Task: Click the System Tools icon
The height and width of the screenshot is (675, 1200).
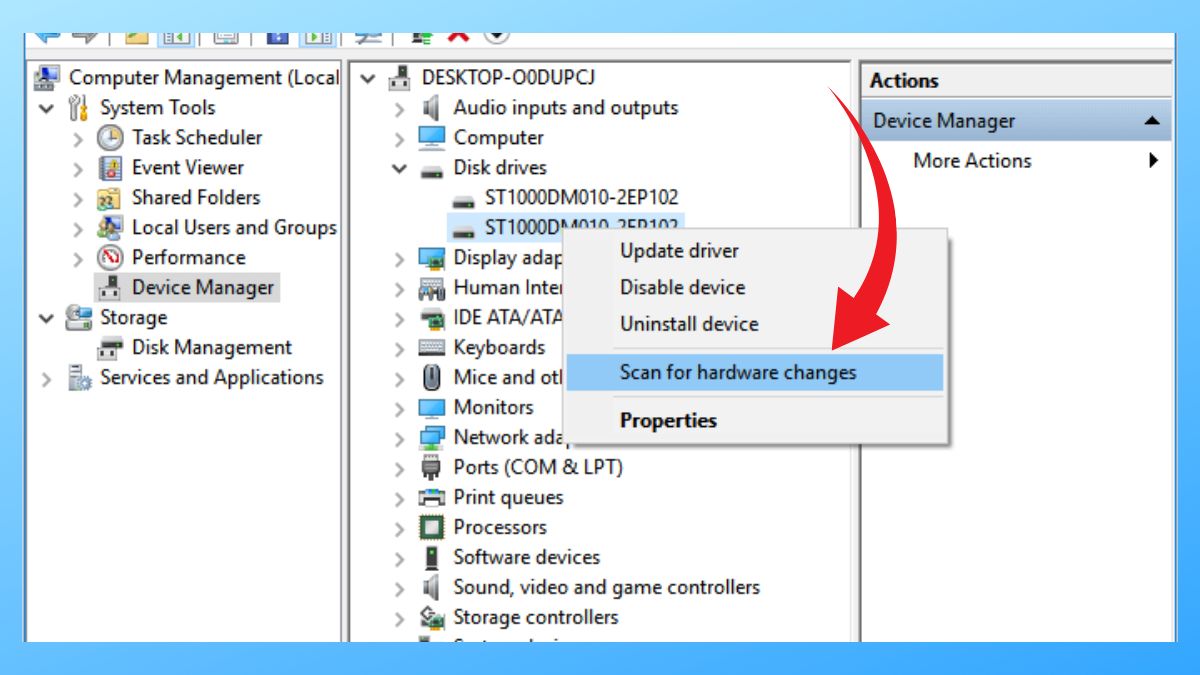Action: pos(79,108)
